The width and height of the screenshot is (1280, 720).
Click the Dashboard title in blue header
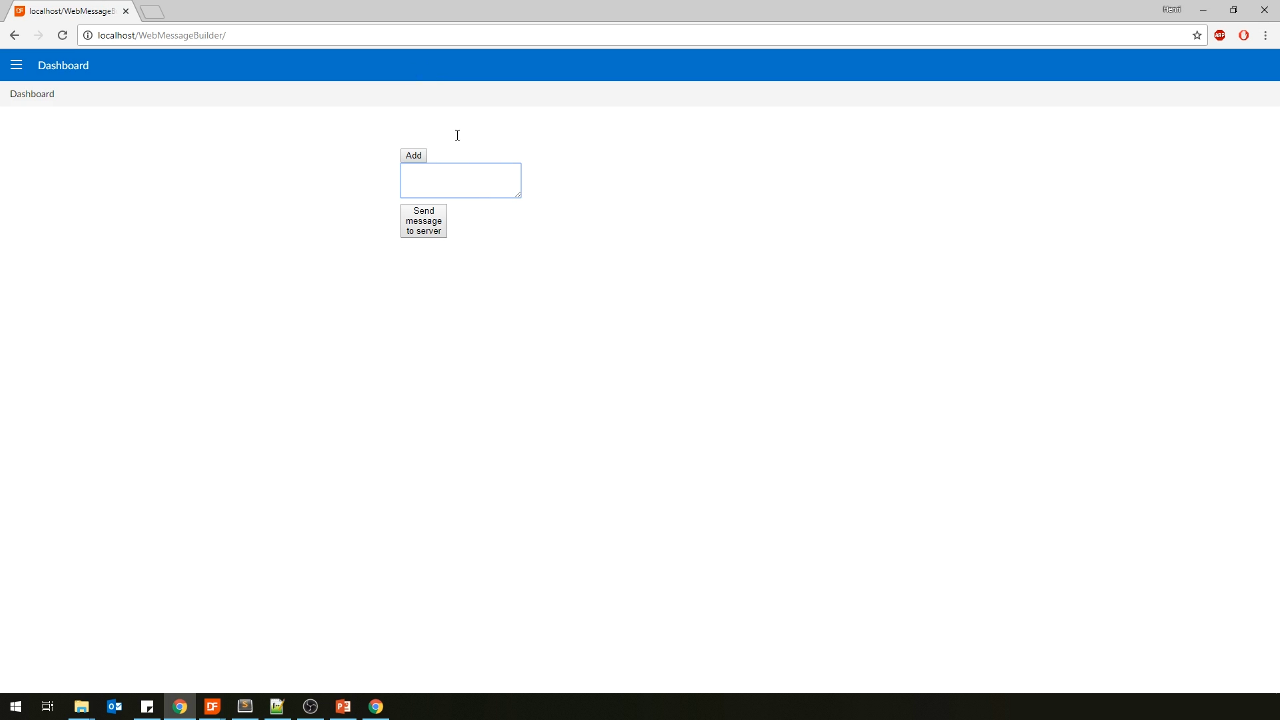(x=63, y=65)
